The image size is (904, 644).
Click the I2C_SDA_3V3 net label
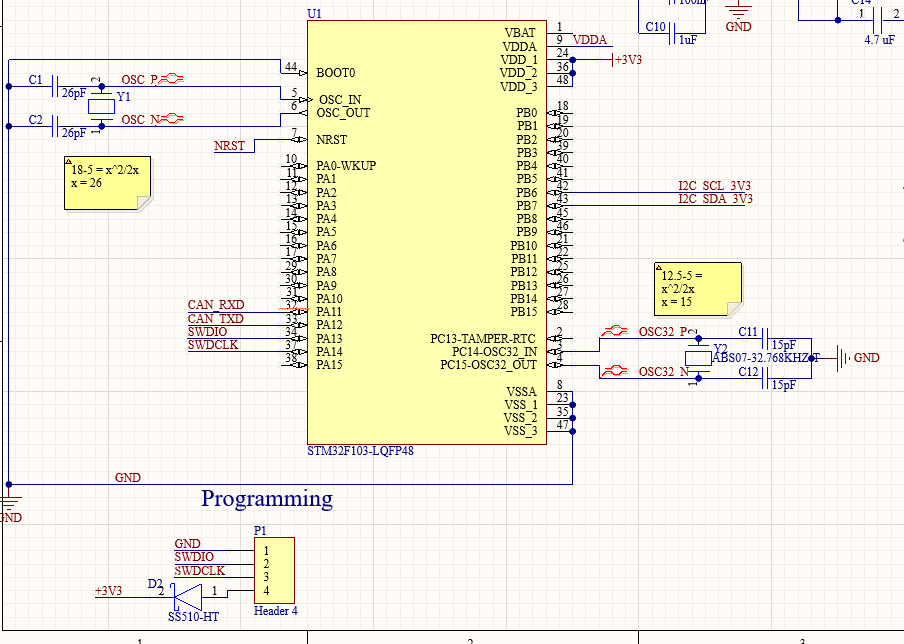pos(715,199)
